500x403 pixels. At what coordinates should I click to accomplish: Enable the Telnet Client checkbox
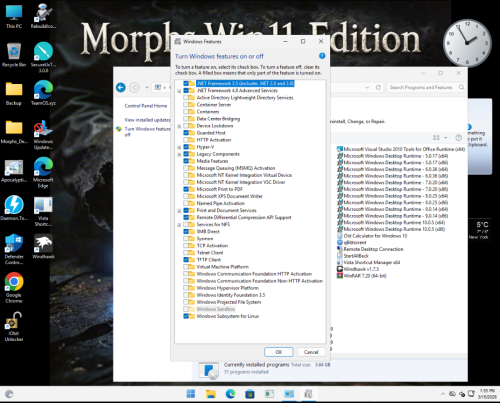pyautogui.click(x=186, y=253)
